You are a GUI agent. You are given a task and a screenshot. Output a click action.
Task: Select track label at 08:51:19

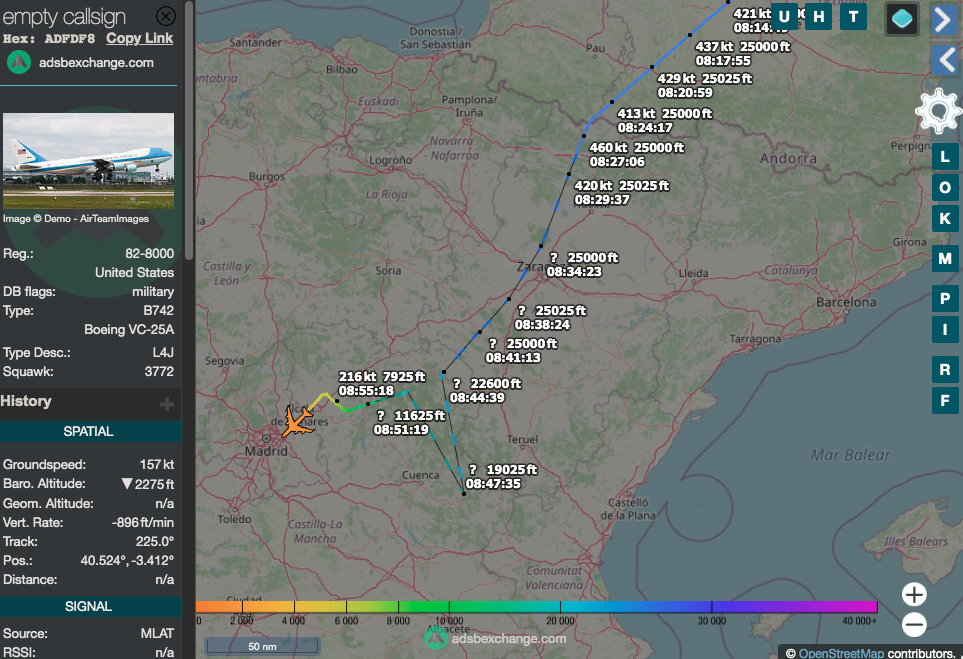[x=409, y=423]
